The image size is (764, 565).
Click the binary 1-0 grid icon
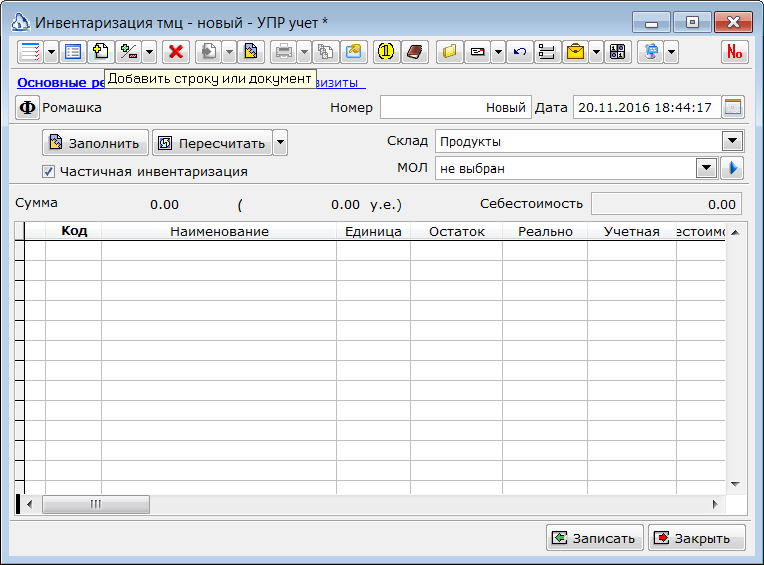pos(617,52)
